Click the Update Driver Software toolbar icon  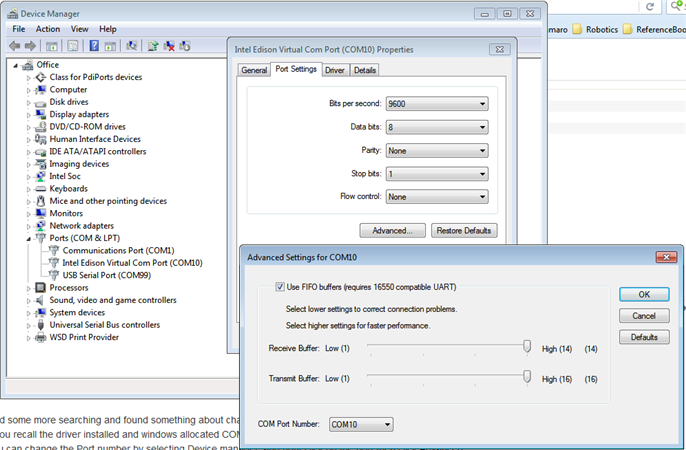[153, 45]
